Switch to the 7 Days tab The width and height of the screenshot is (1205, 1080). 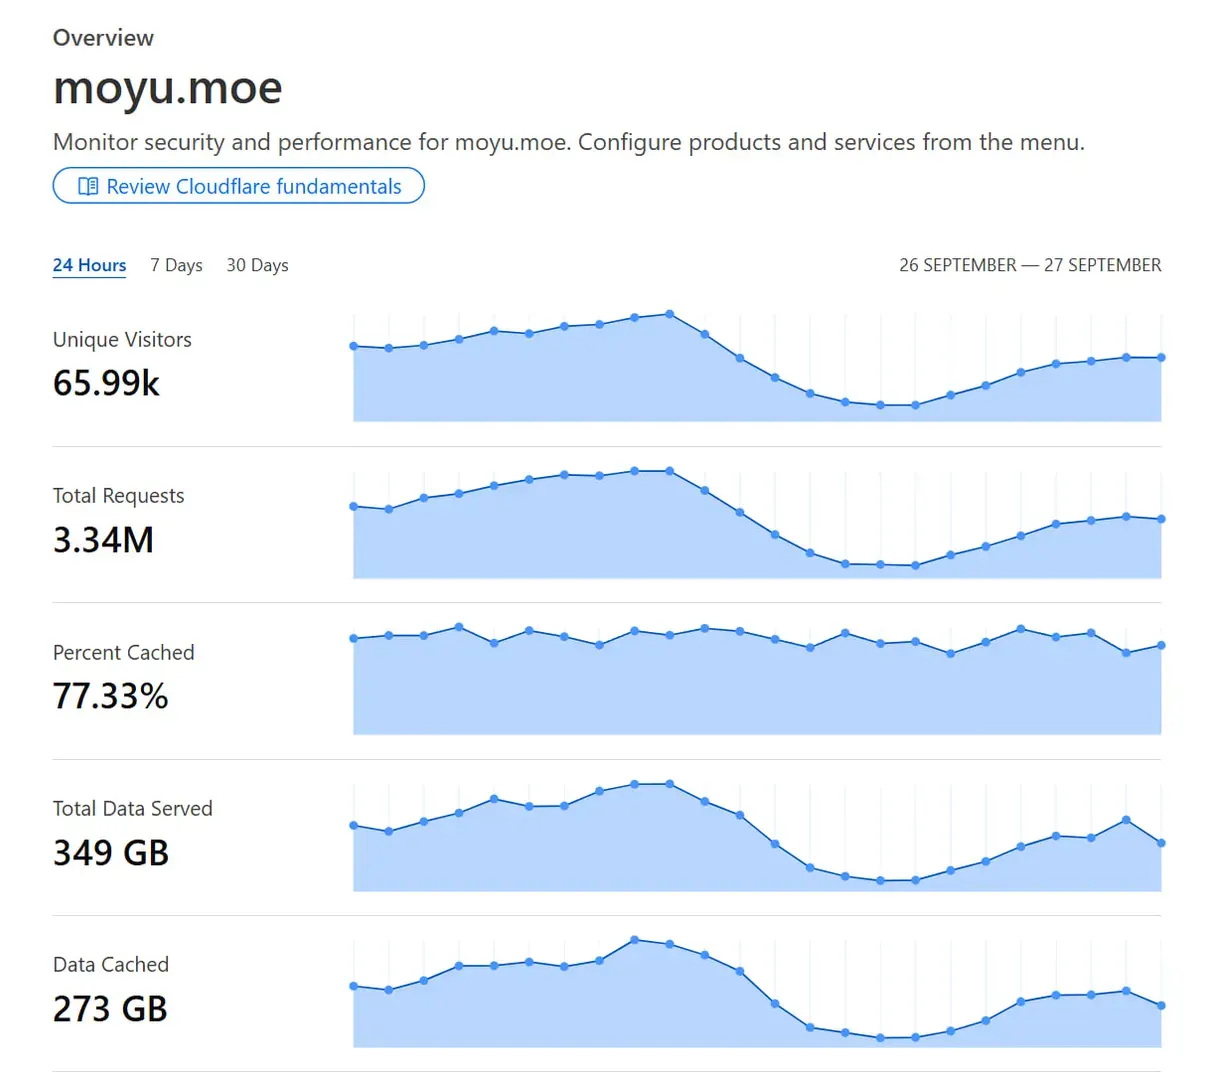point(176,265)
